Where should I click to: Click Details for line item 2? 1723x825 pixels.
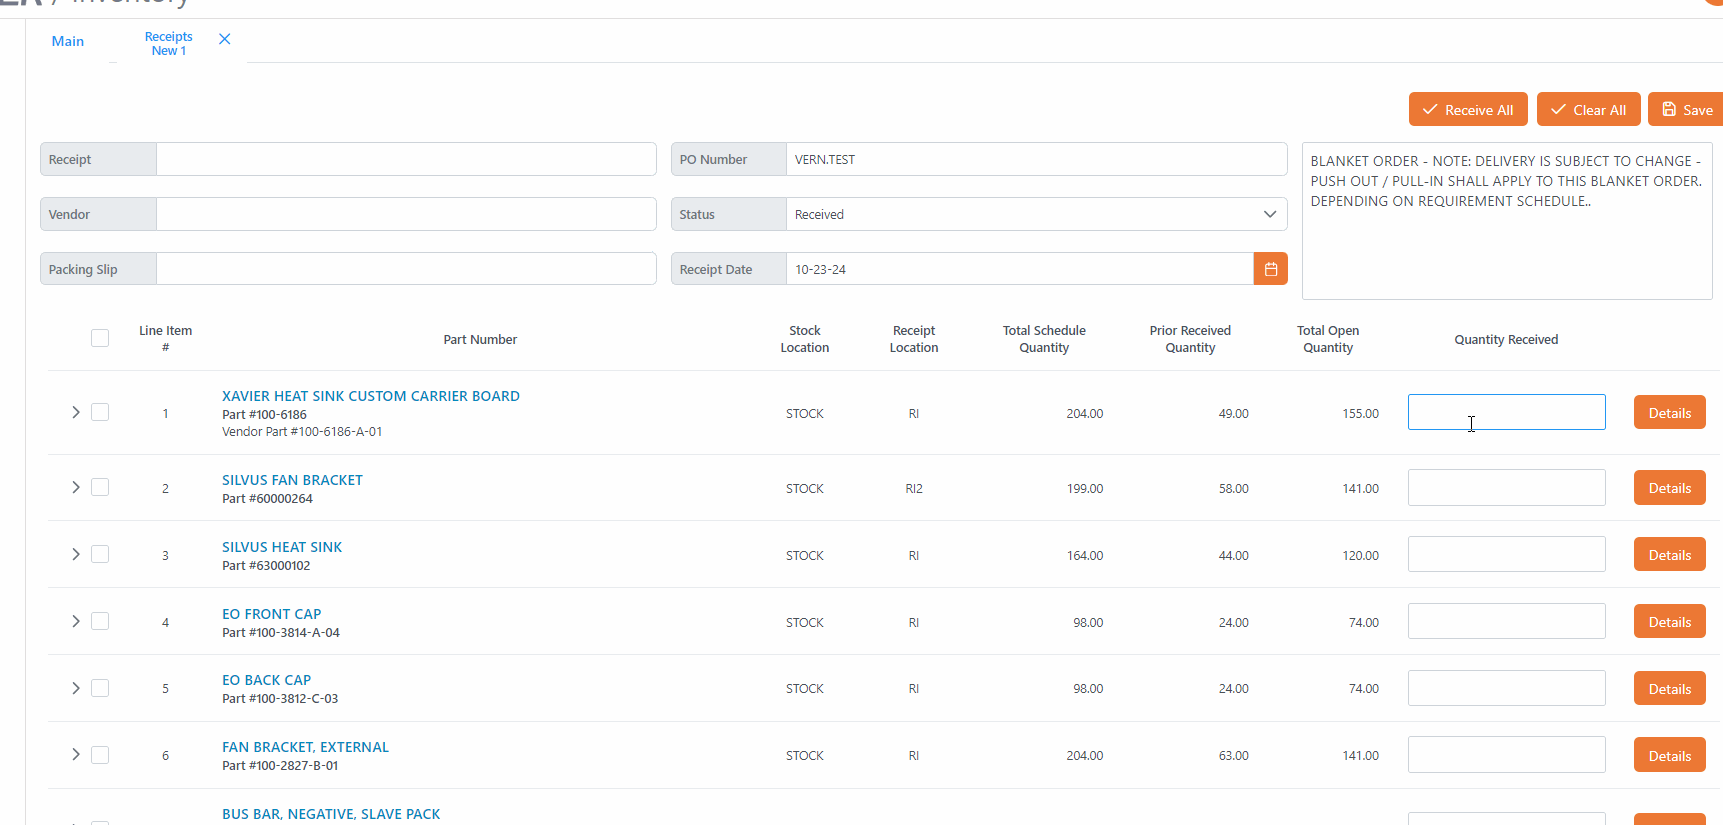coord(1669,488)
